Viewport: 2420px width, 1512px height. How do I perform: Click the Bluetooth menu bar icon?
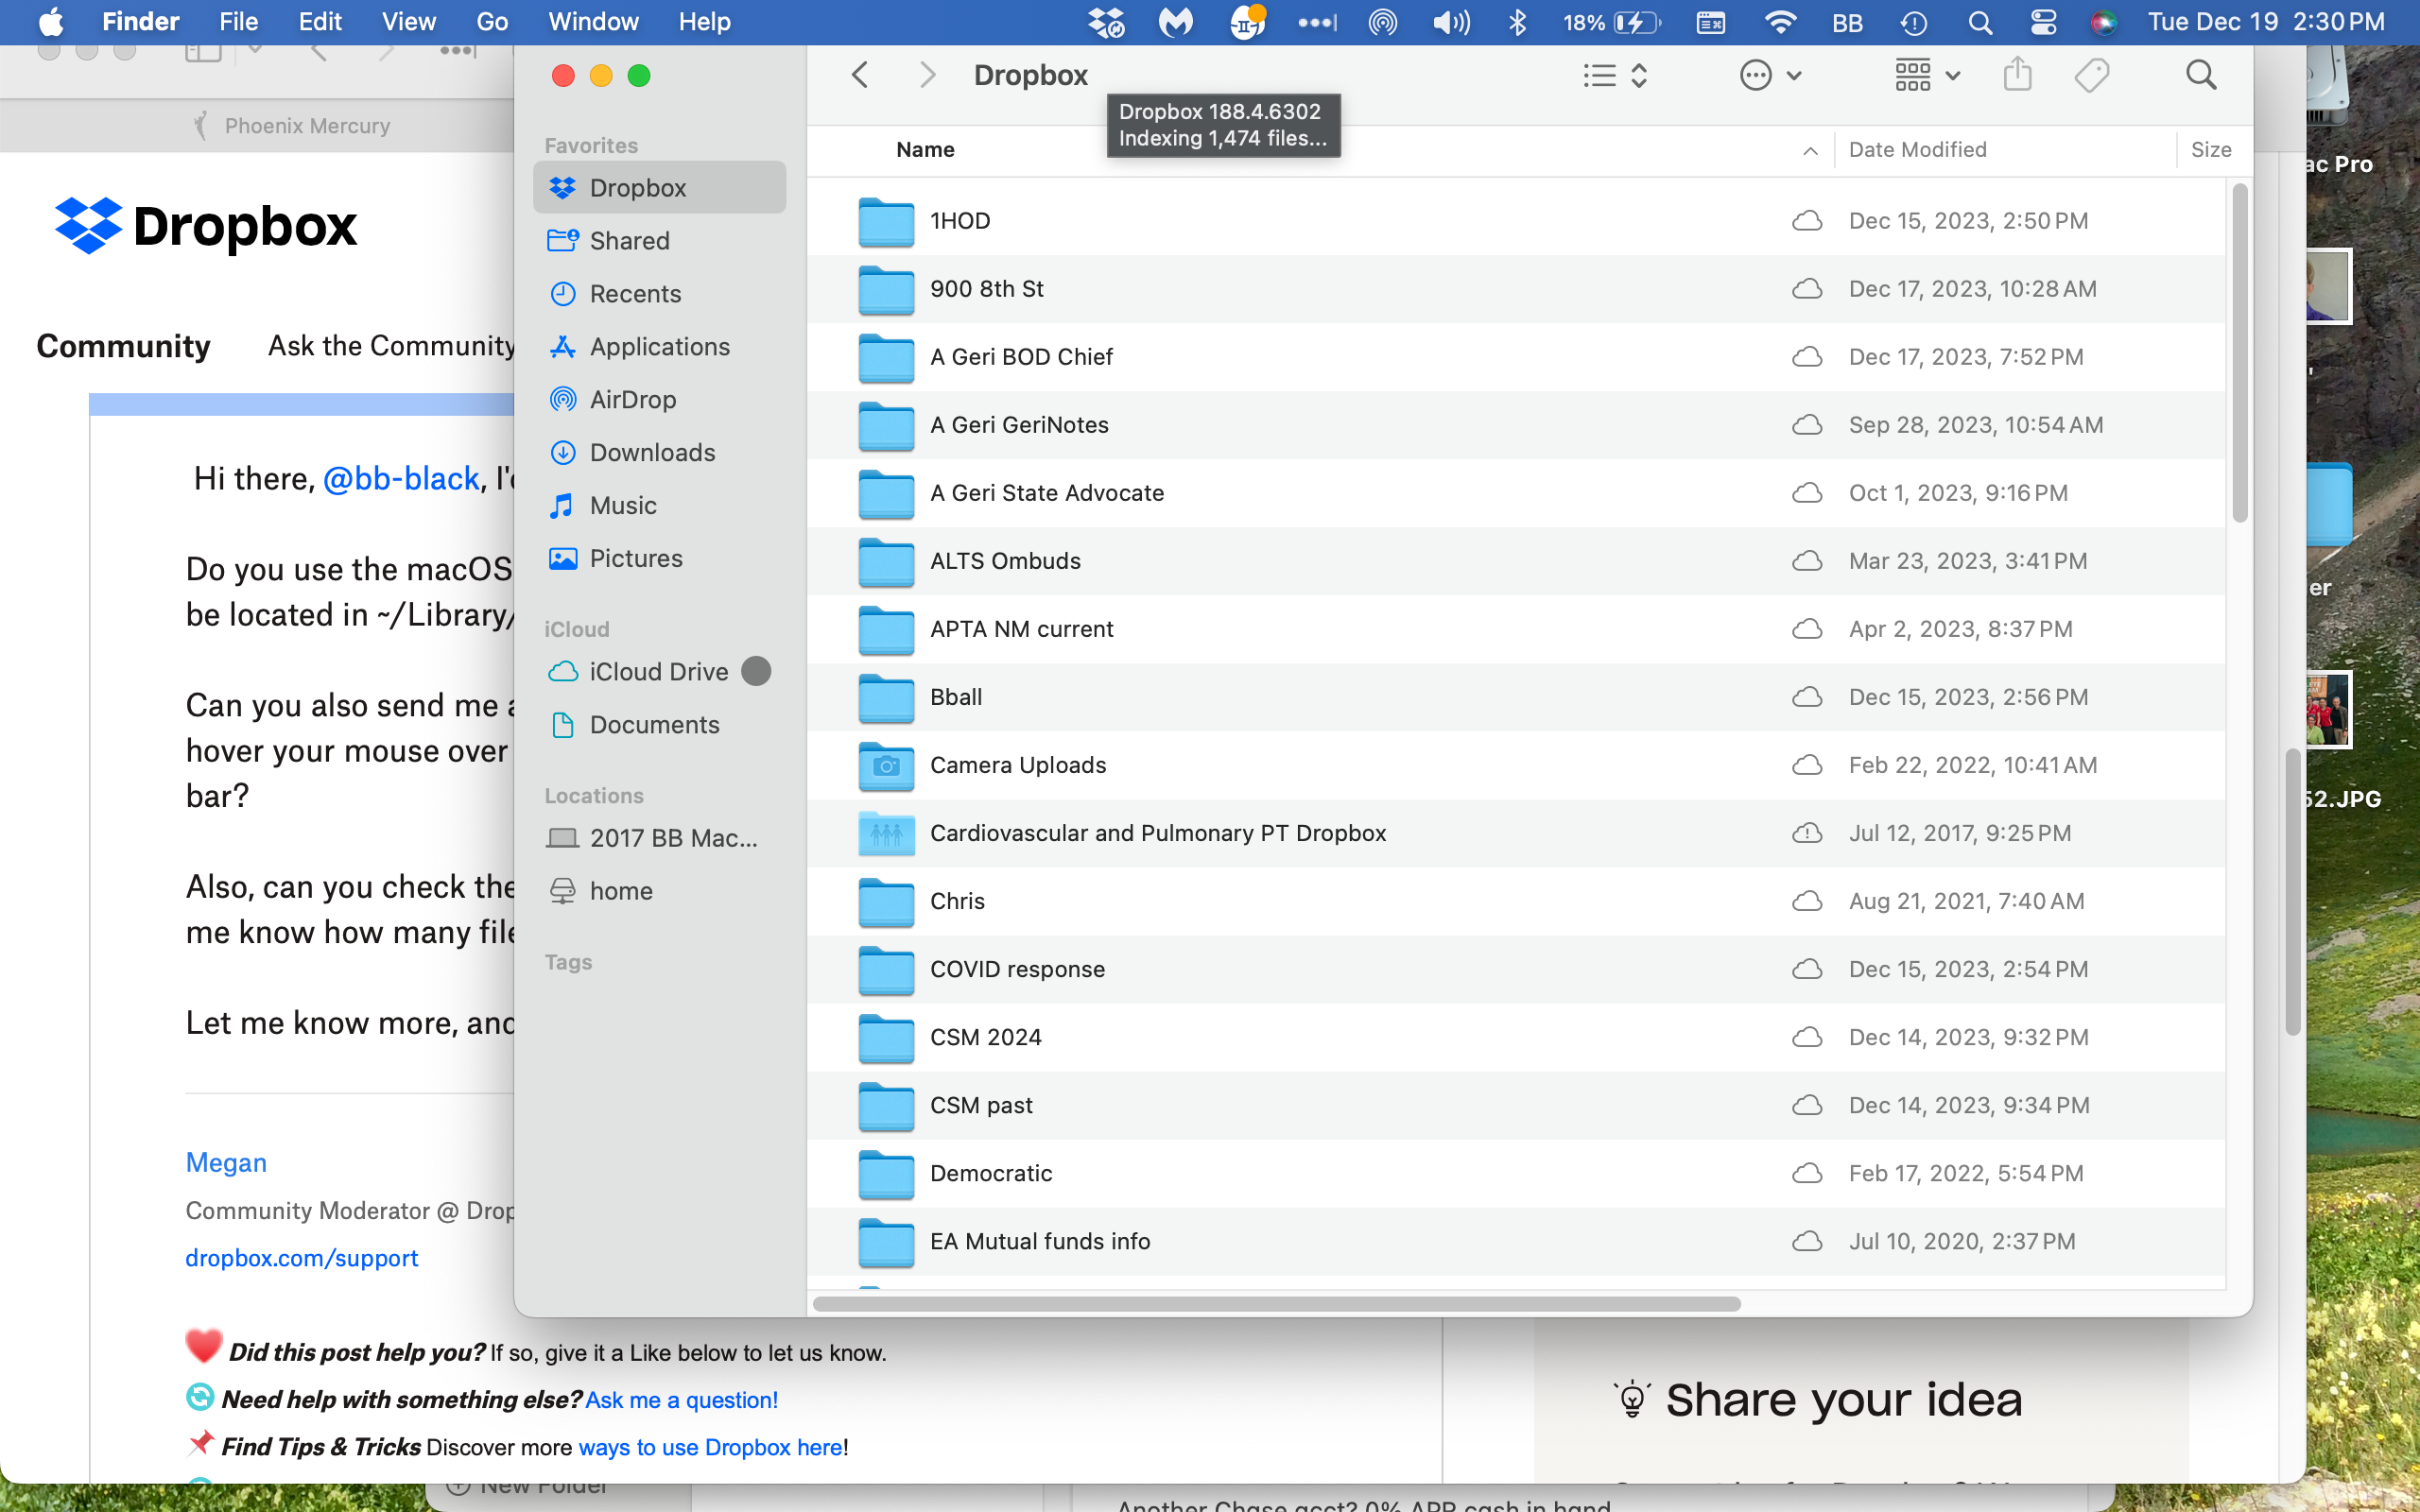(1517, 22)
